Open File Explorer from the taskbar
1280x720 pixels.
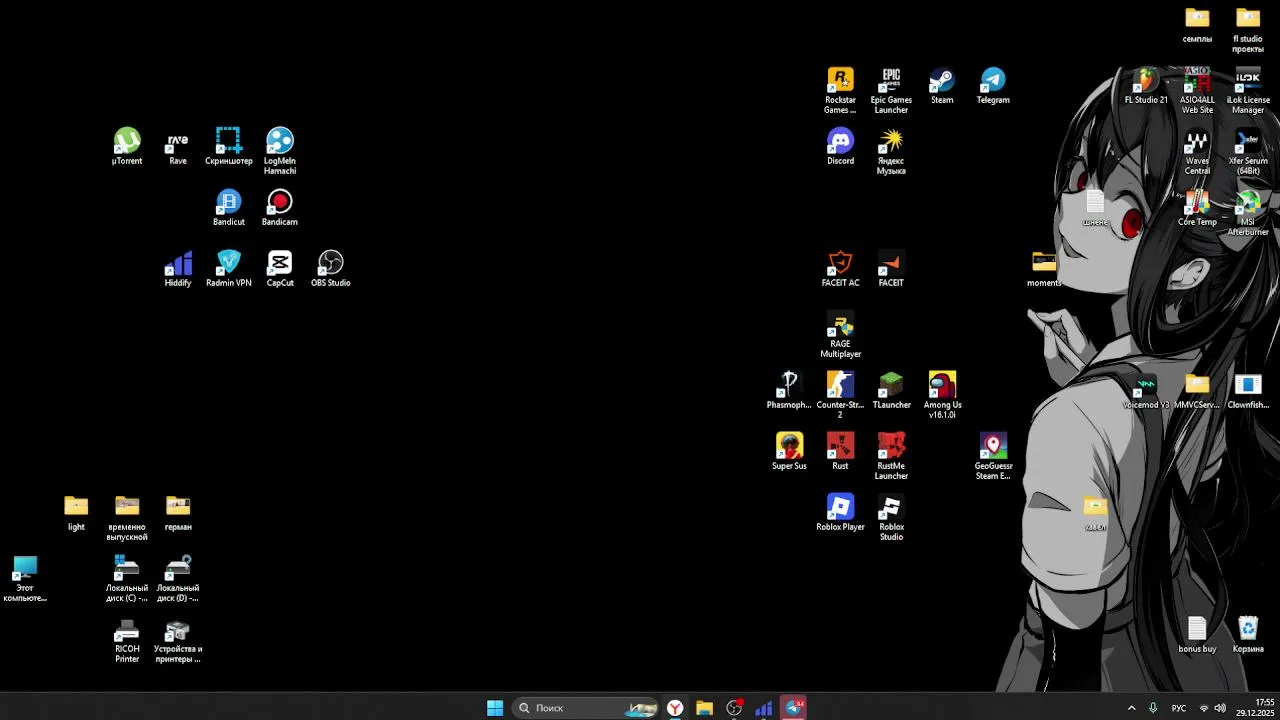click(705, 708)
